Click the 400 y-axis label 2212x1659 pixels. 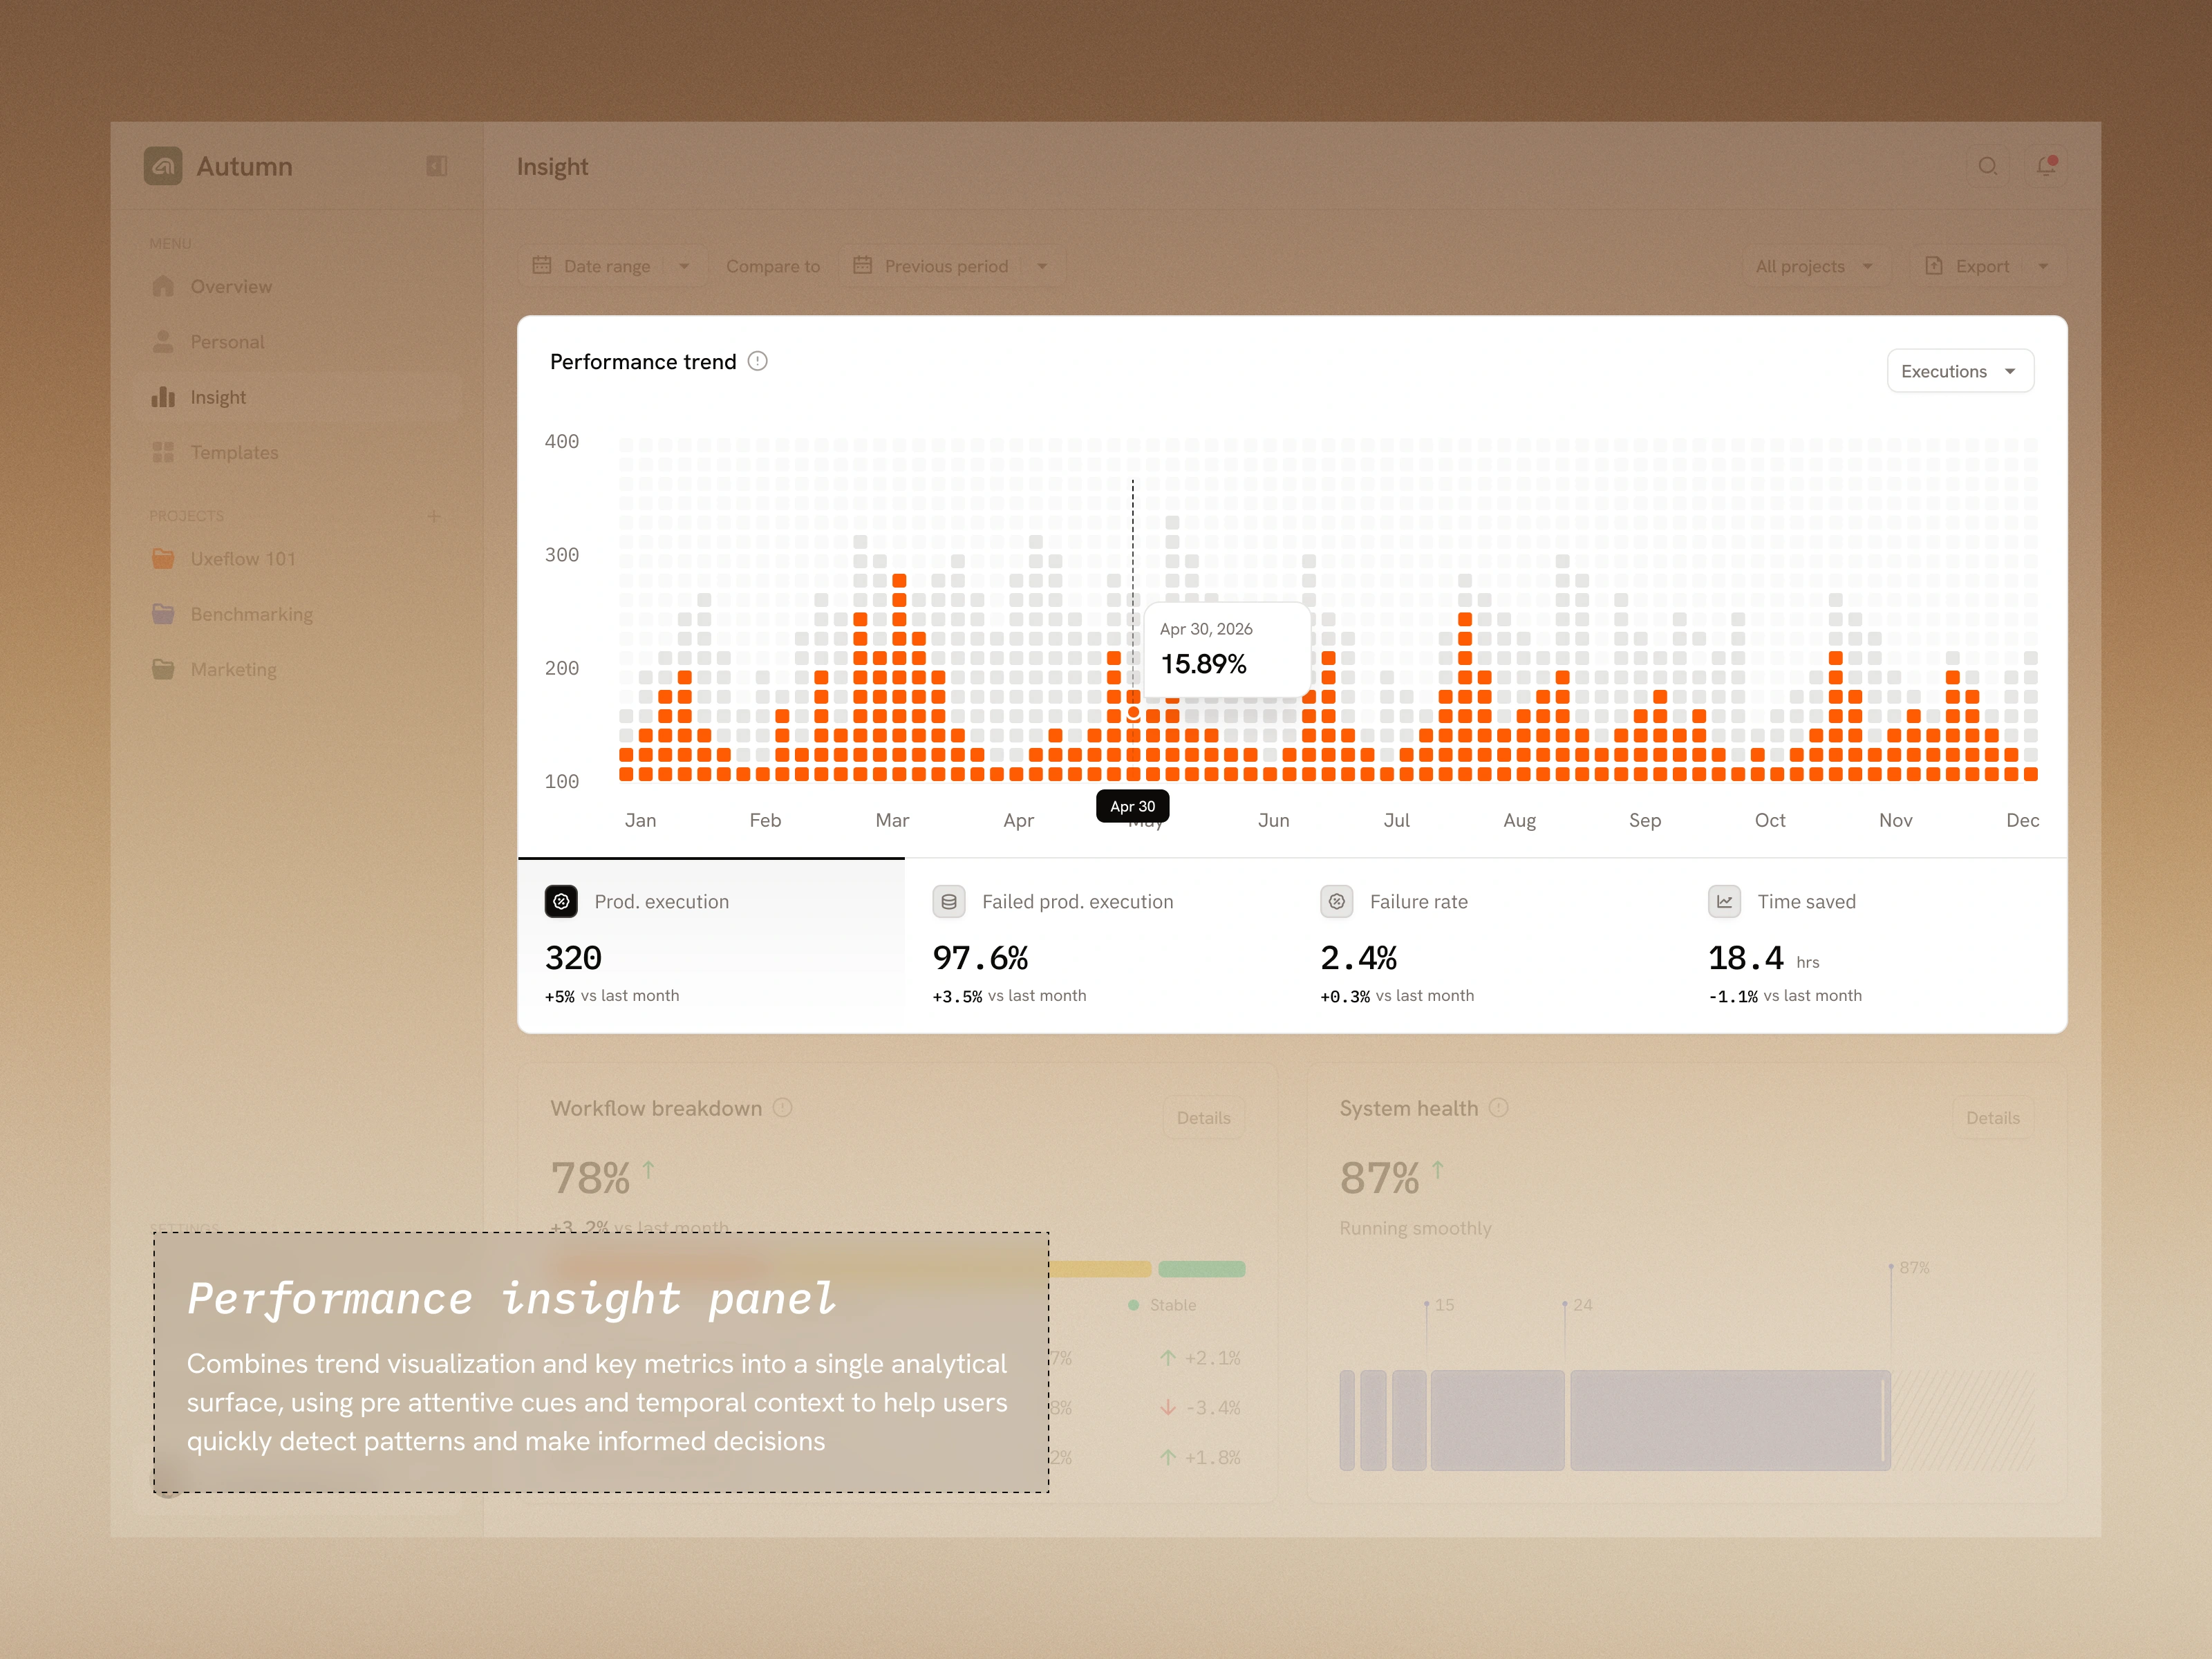pyautogui.click(x=562, y=441)
